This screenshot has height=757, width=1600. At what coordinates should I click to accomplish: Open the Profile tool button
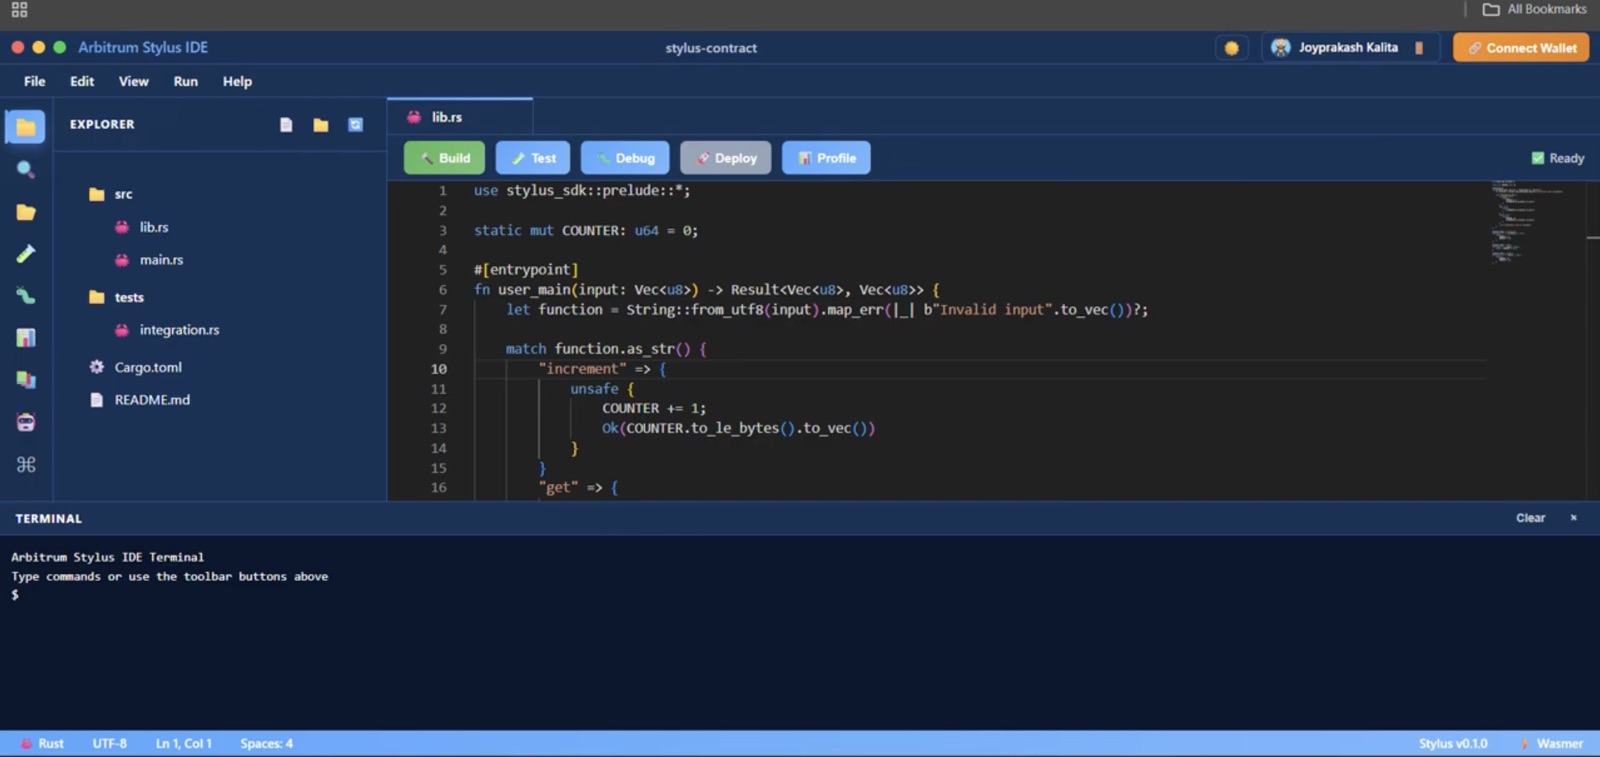tap(826, 158)
